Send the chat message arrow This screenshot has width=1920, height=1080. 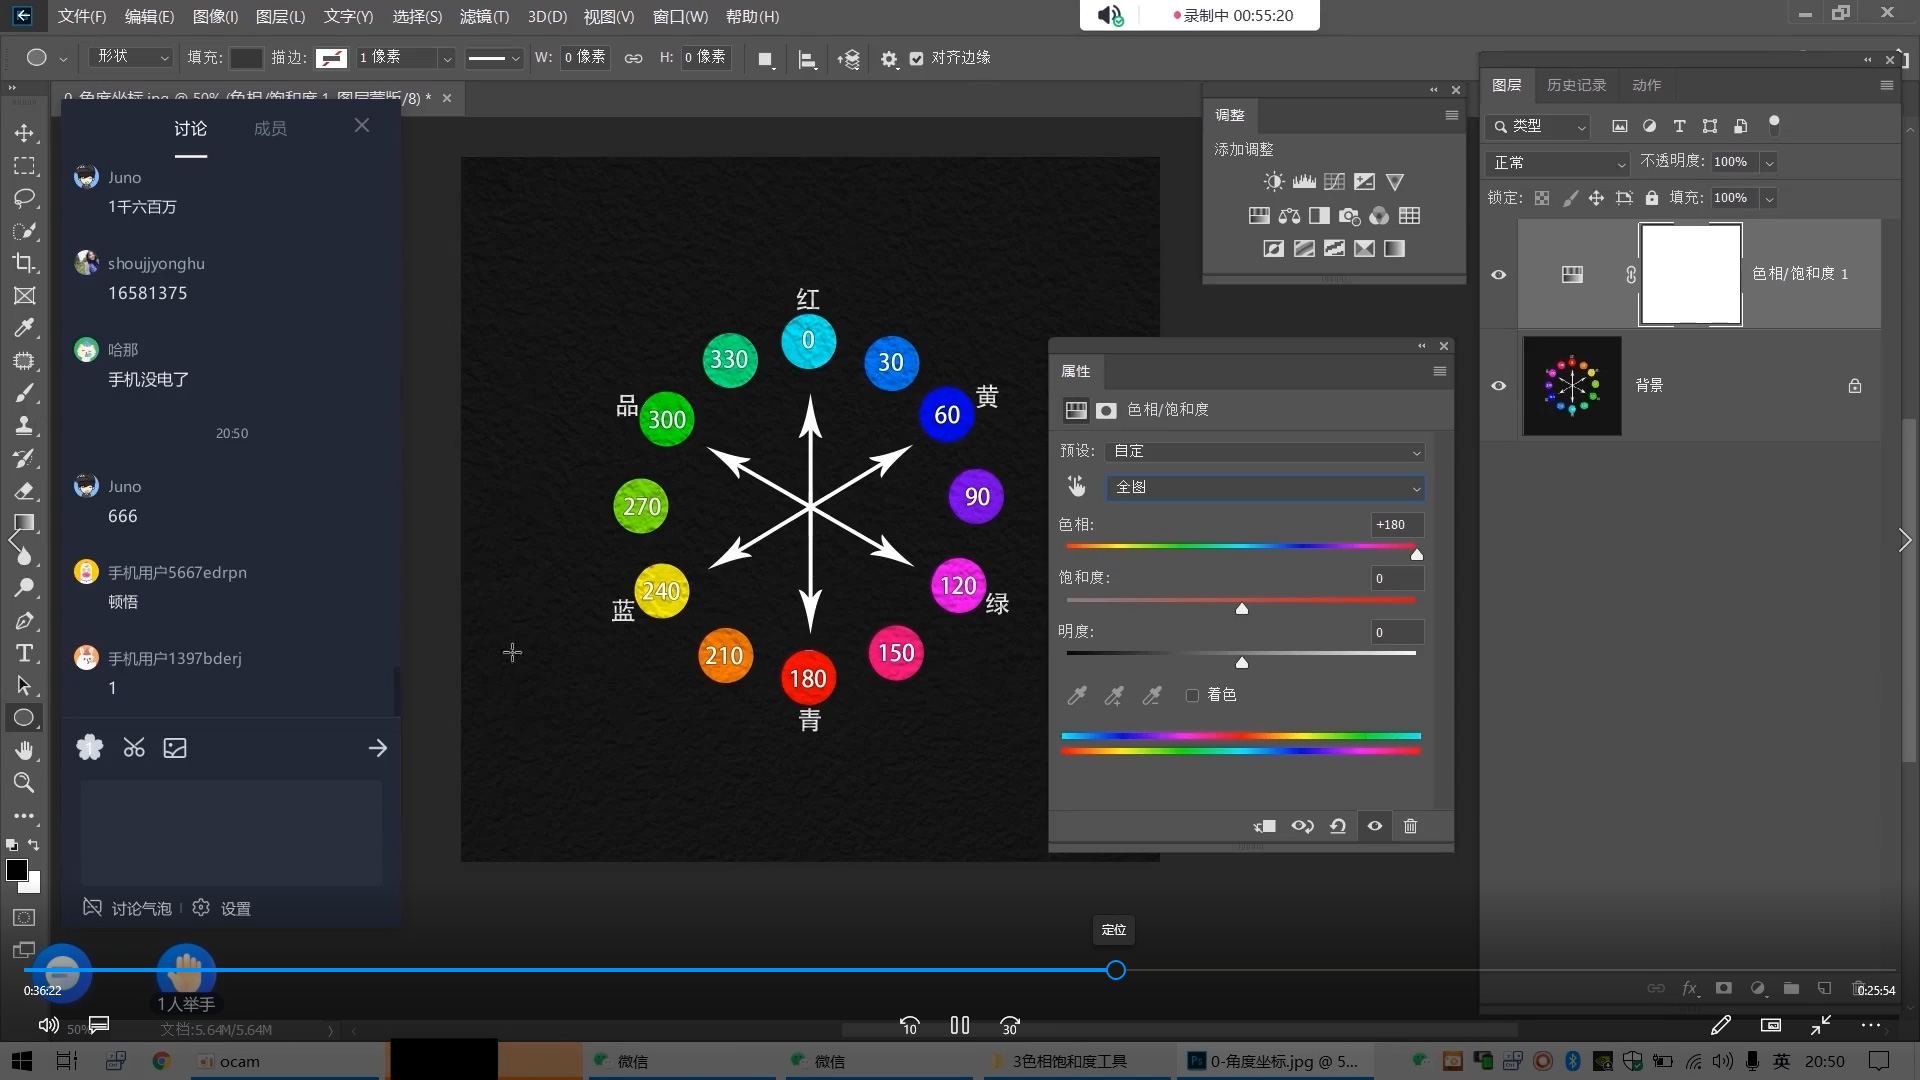click(x=377, y=748)
